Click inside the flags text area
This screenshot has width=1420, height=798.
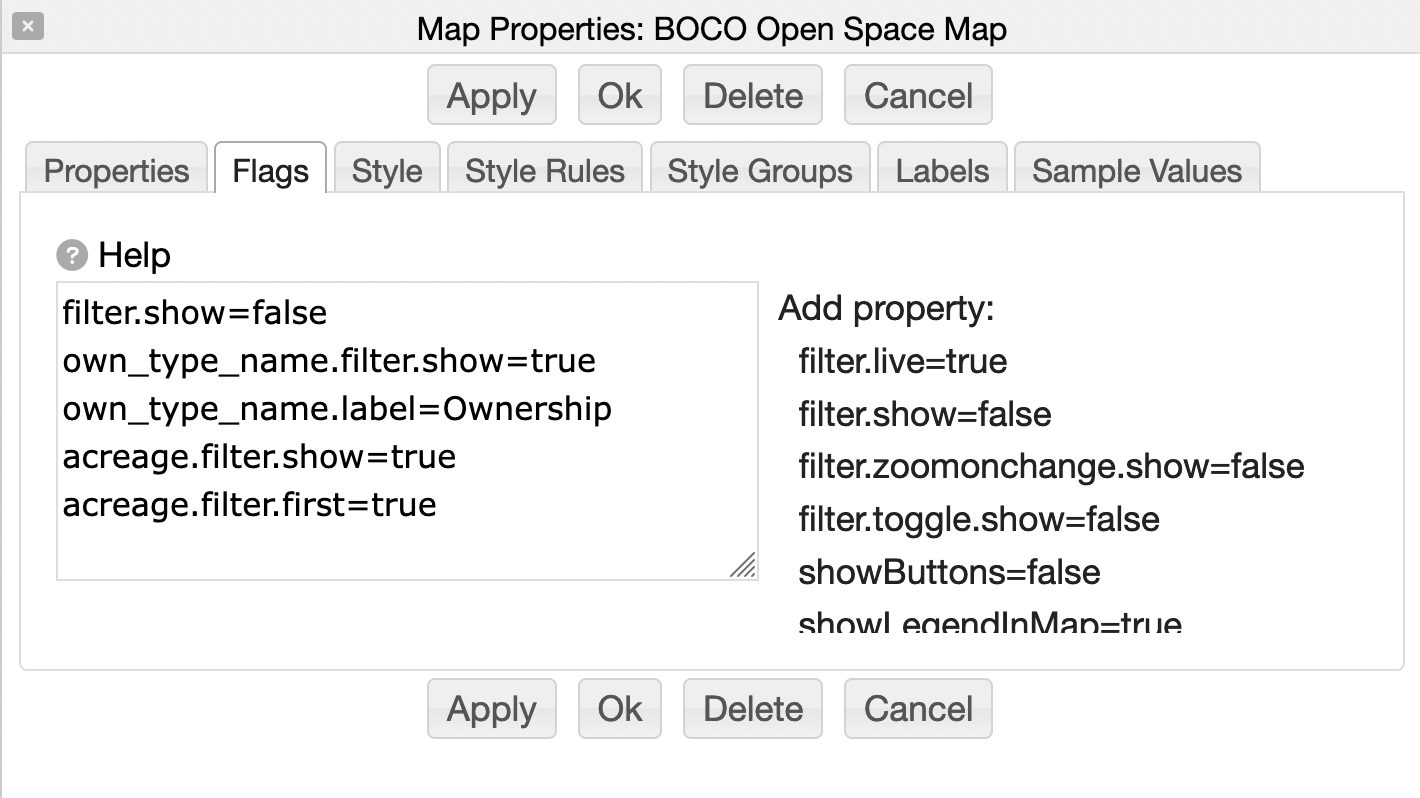pos(400,540)
